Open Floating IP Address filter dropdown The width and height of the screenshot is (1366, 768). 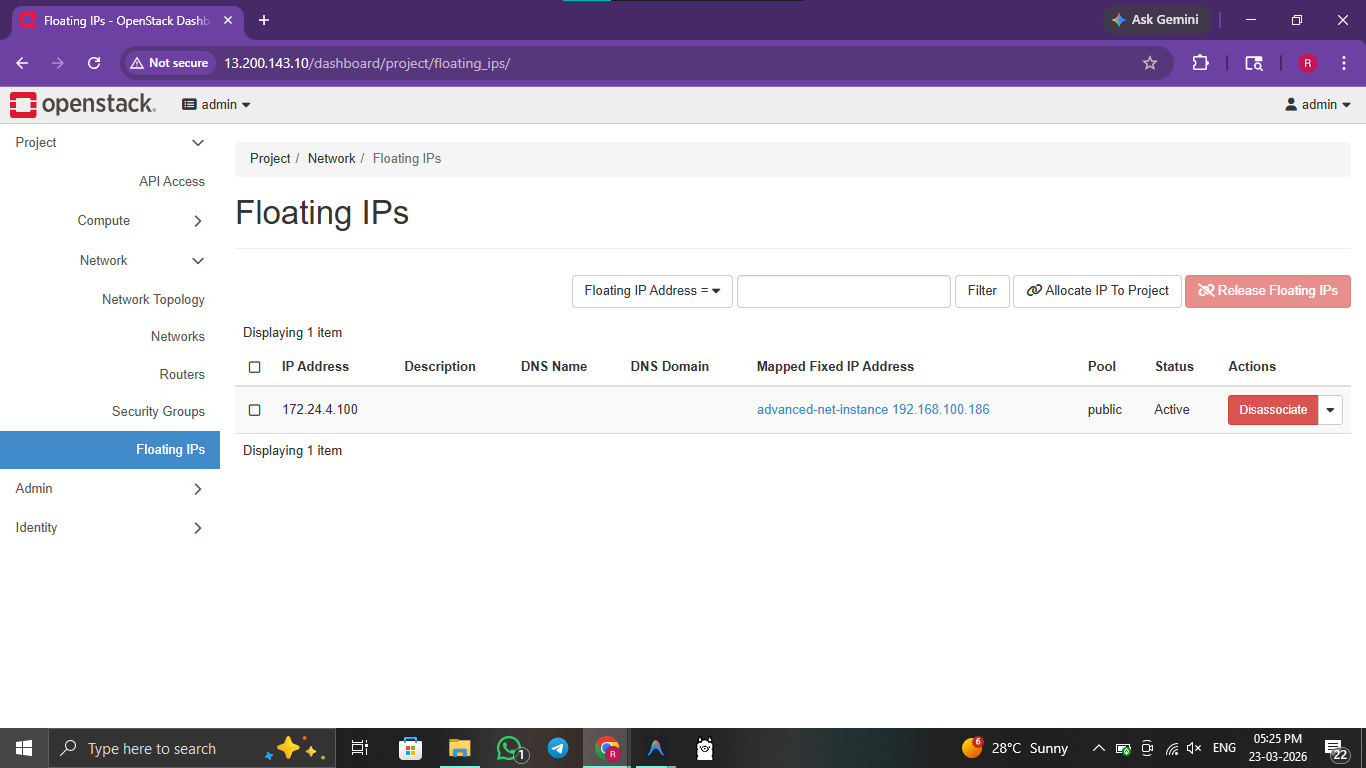(x=652, y=291)
